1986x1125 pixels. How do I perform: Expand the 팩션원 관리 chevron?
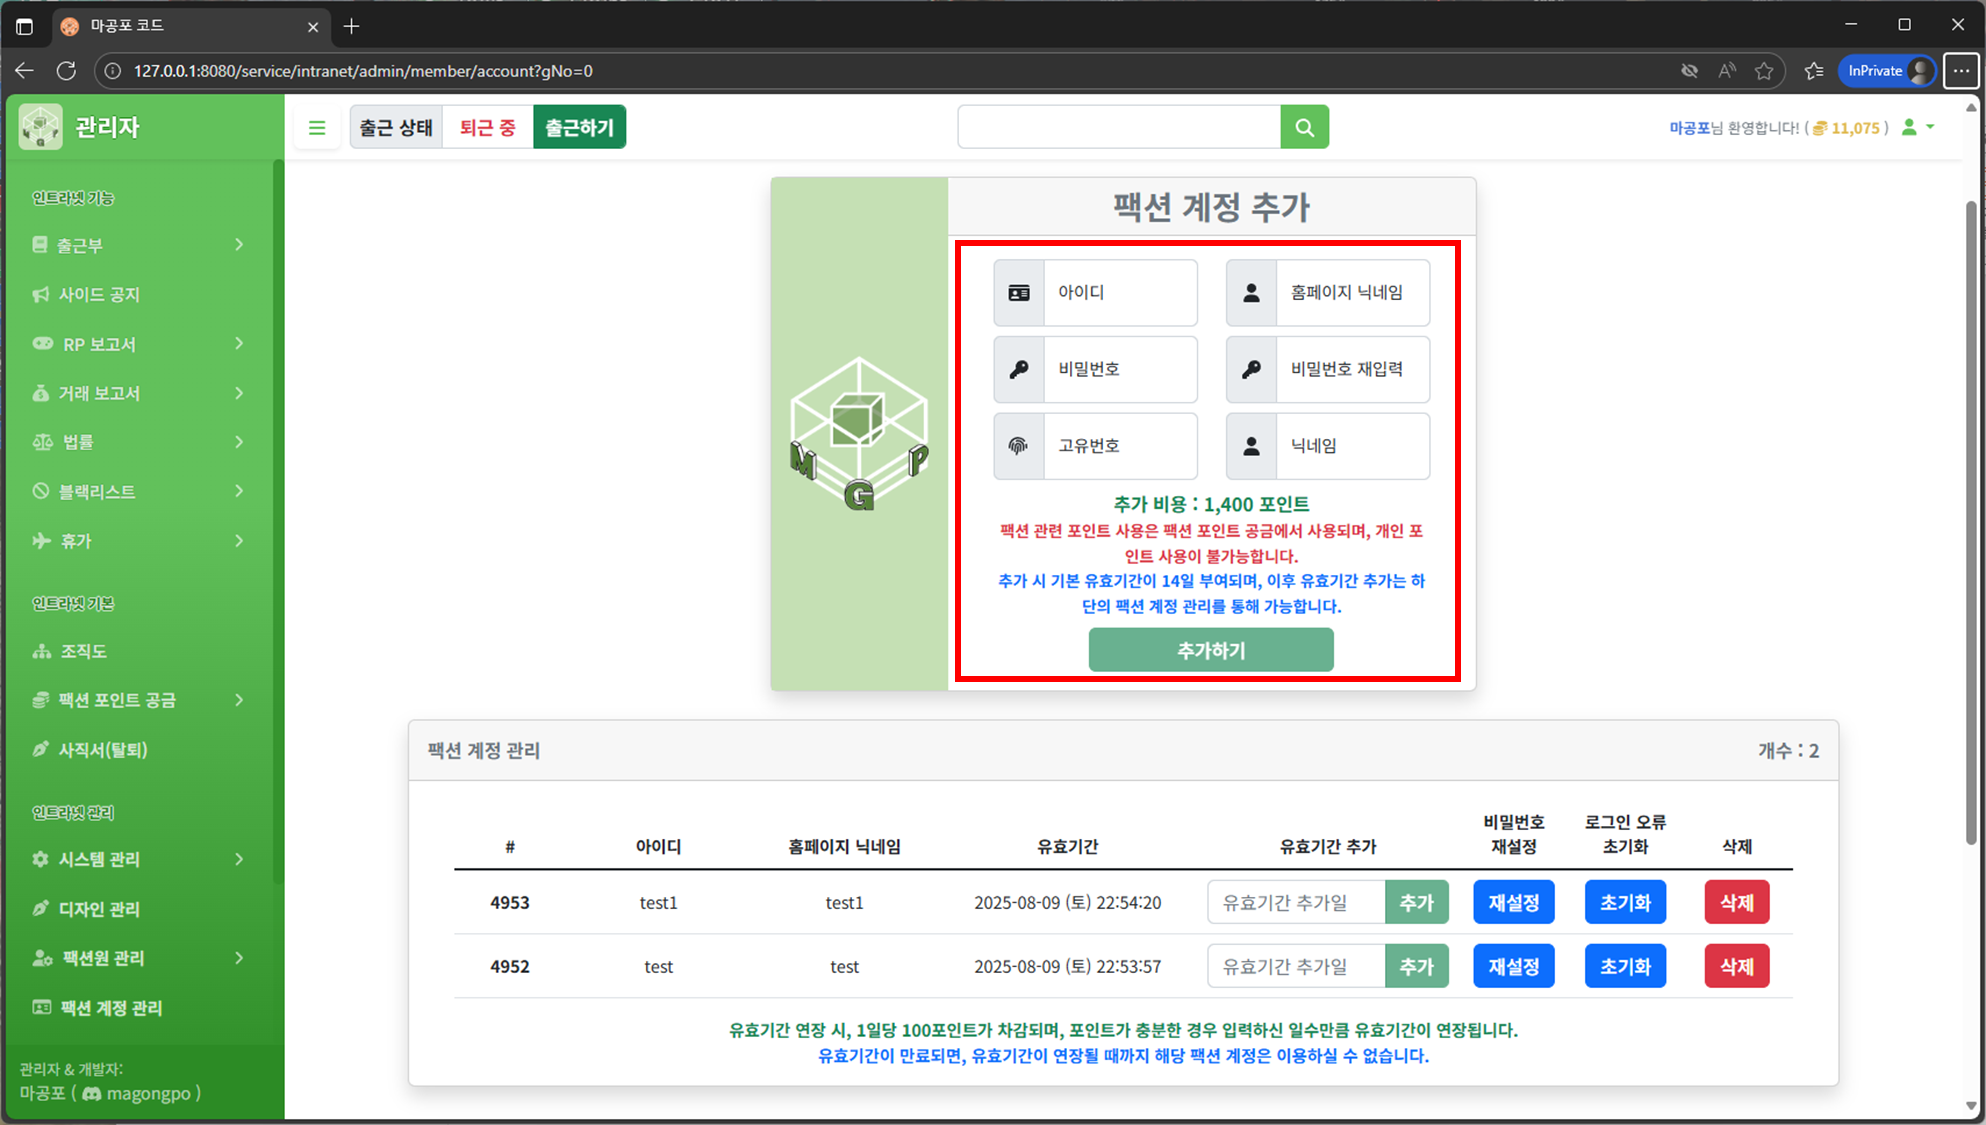click(x=239, y=958)
